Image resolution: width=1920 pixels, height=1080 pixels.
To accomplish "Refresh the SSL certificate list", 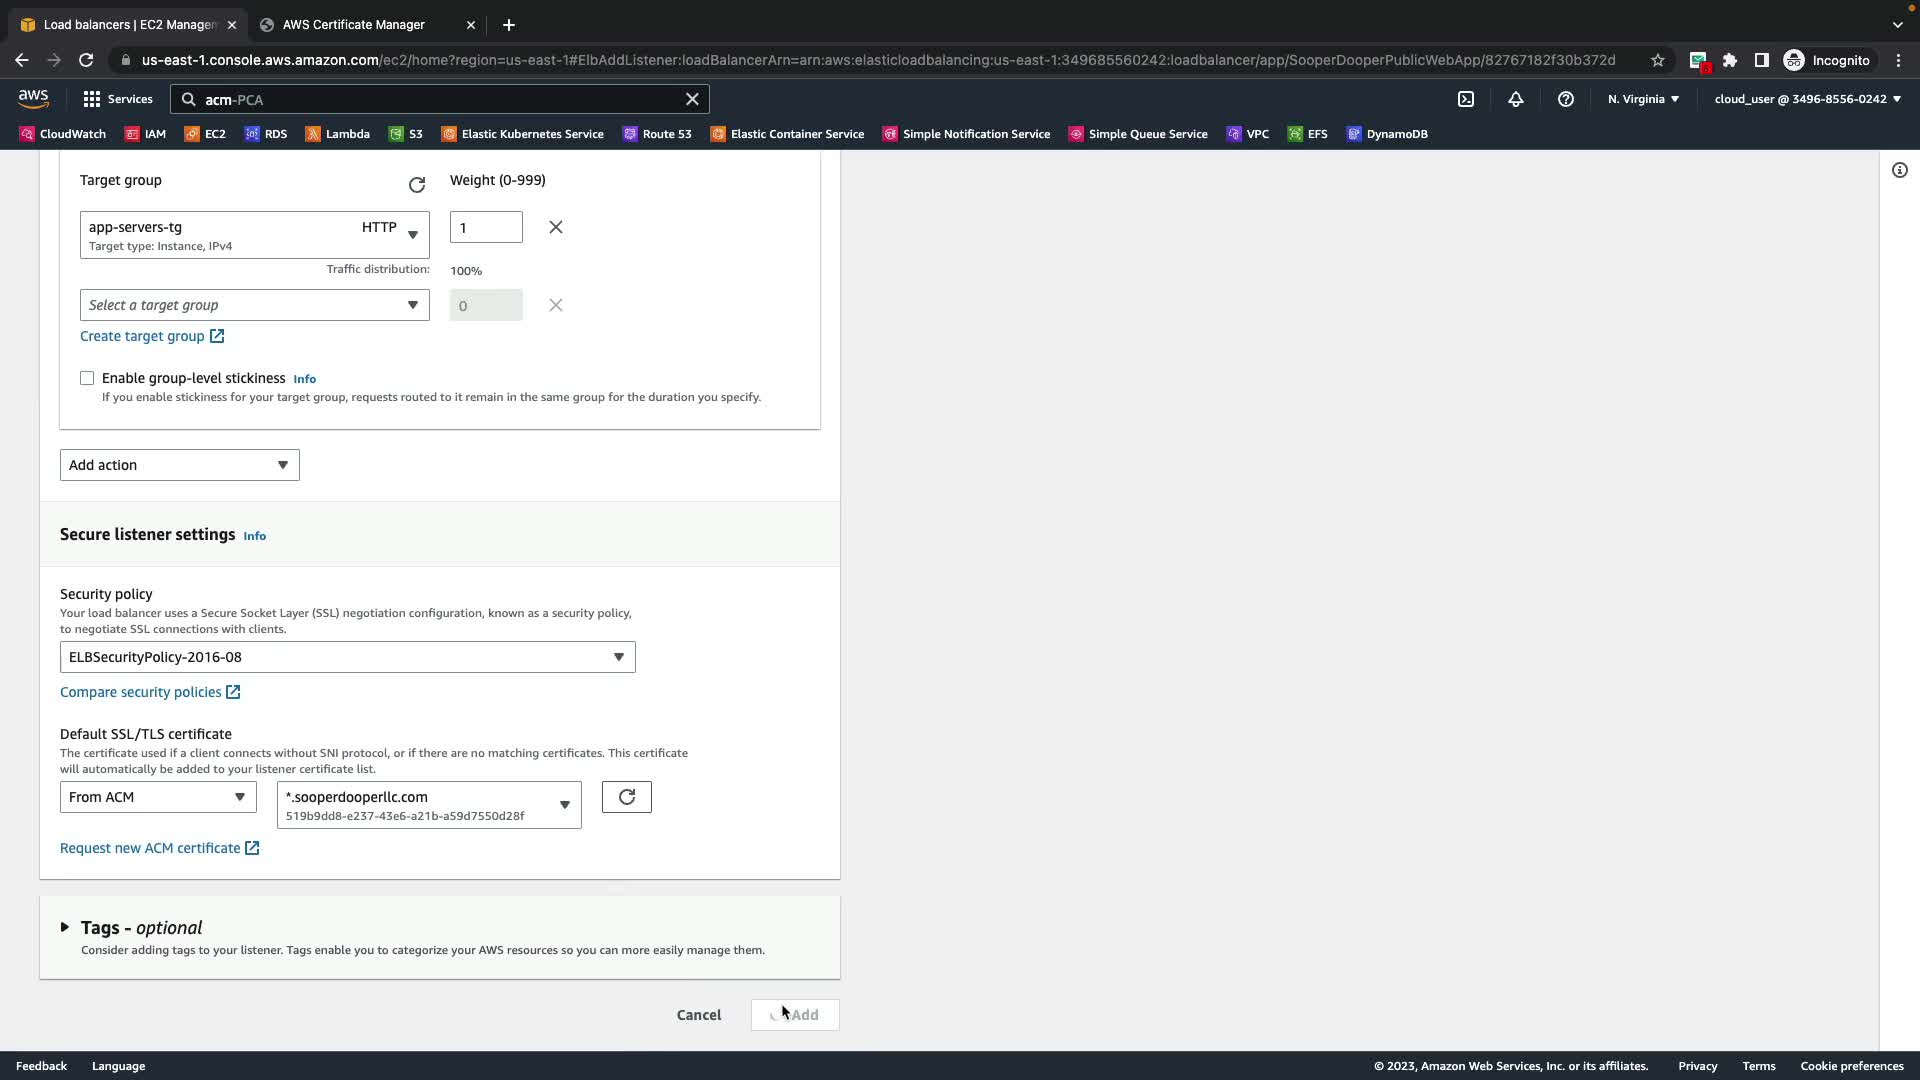I will pyautogui.click(x=627, y=797).
